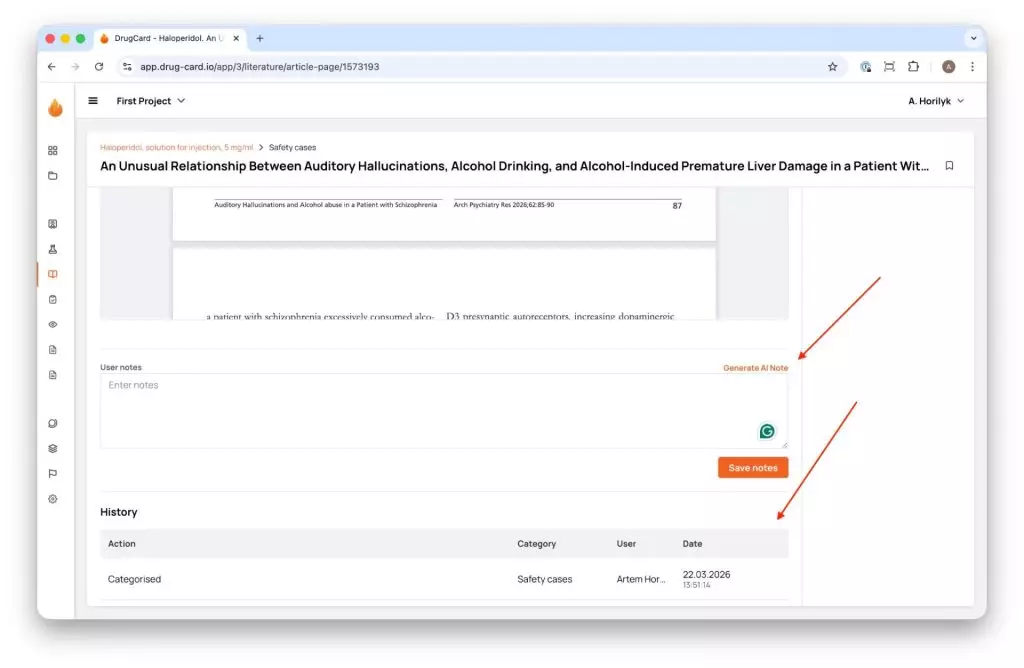Open the chat bubble icon in sidebar
Image resolution: width=1024 pixels, height=668 pixels.
coord(53,423)
